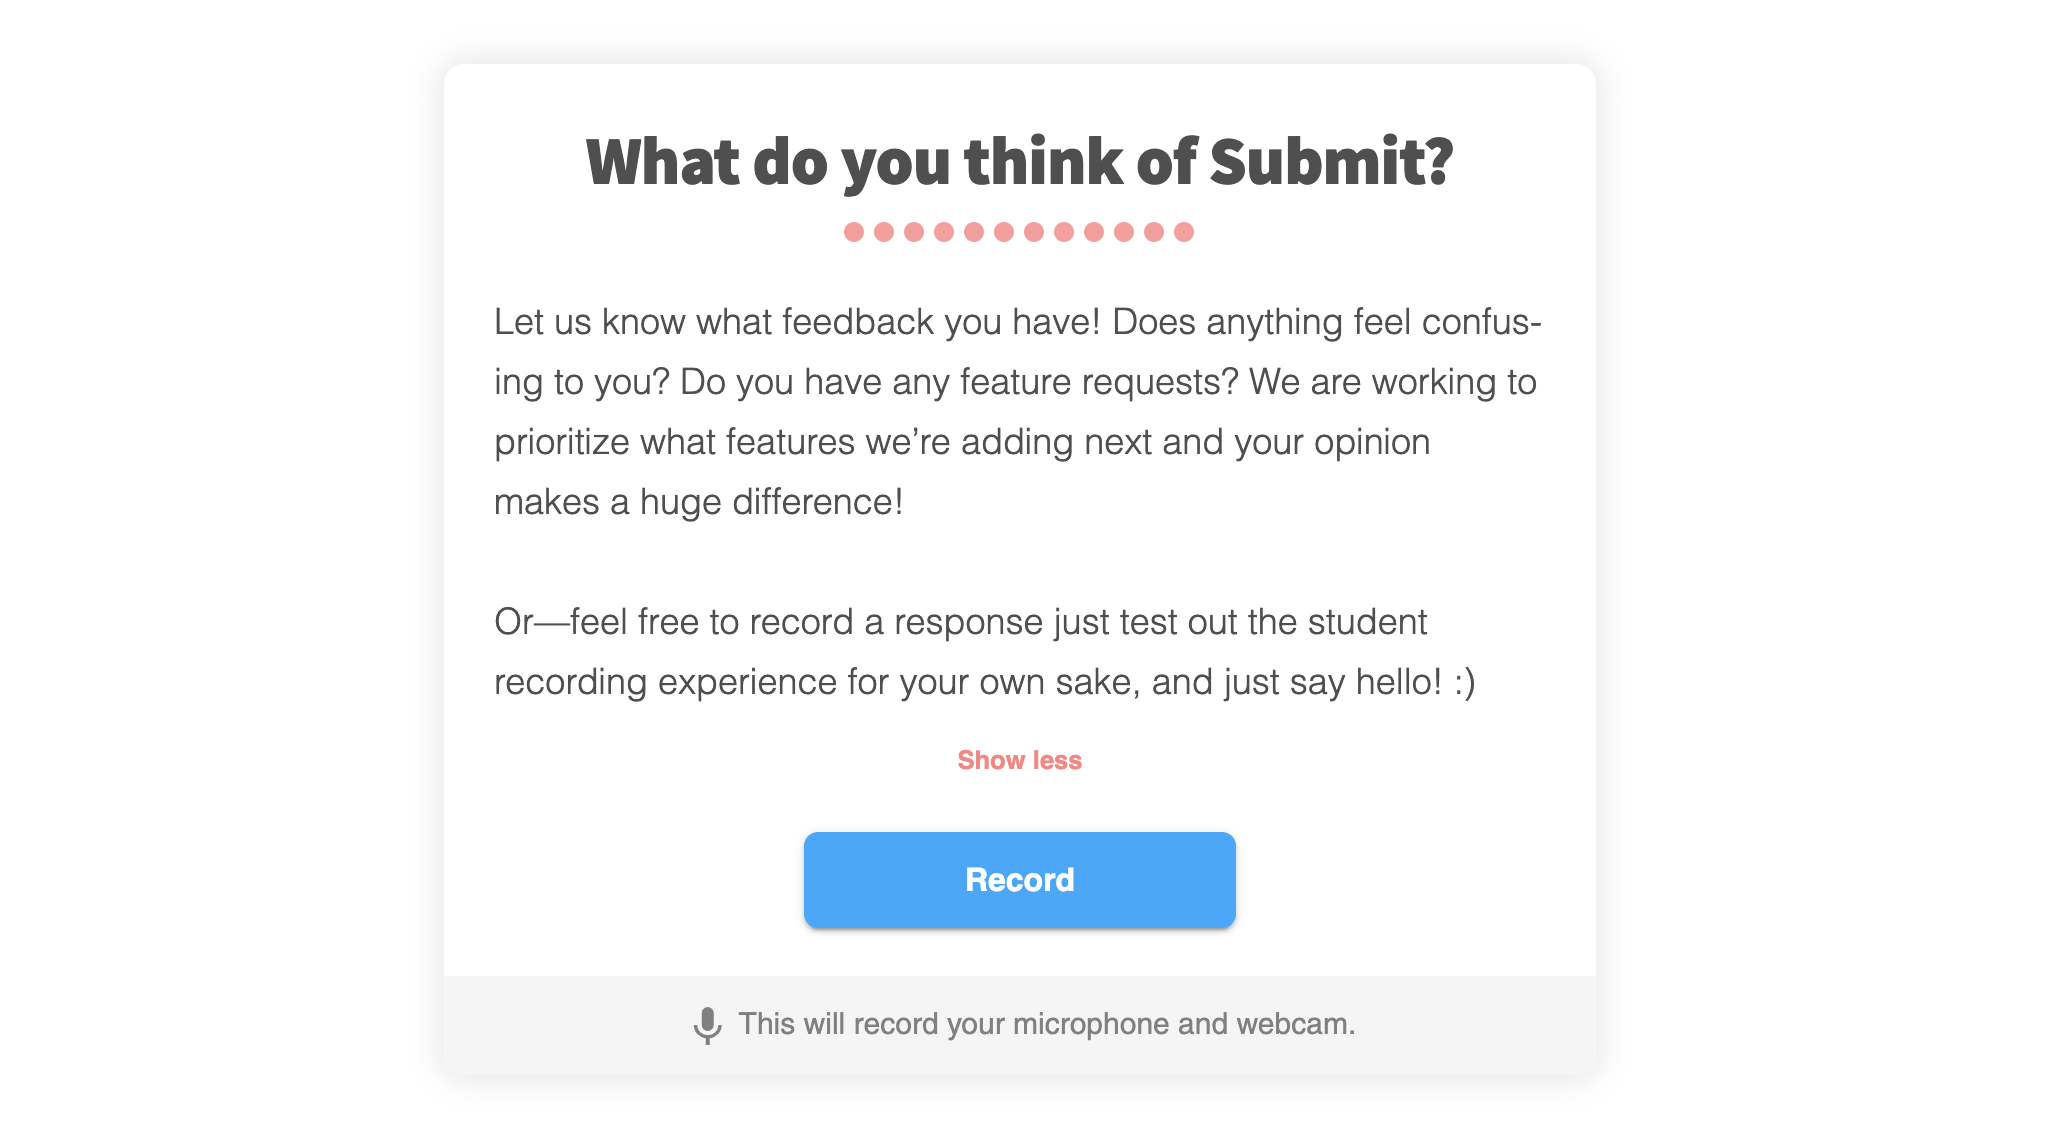Viewport: 2048px width, 1140px height.
Task: Click the microphone icon in the footer
Action: 707,1025
